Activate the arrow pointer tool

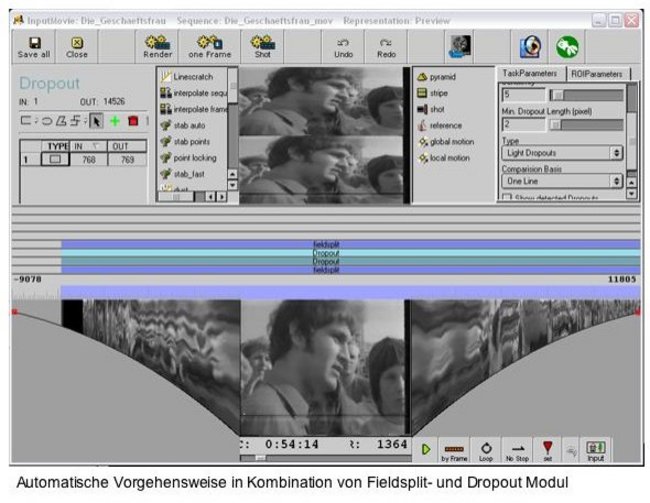96,121
